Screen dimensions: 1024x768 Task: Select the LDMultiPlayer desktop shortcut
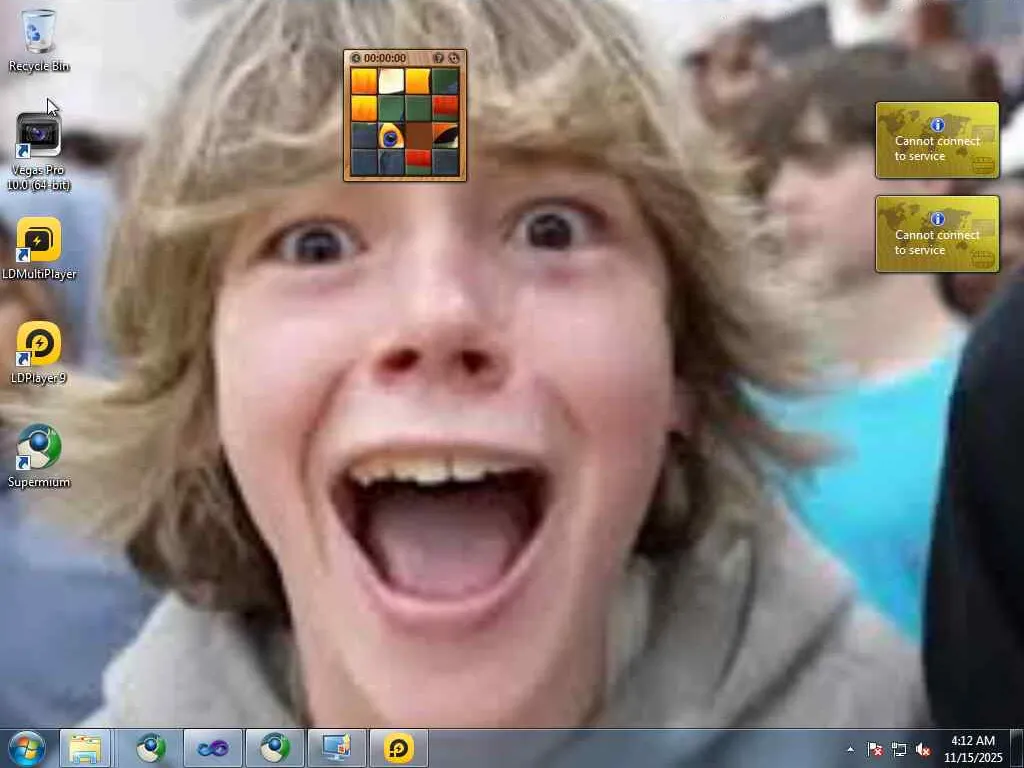point(39,249)
